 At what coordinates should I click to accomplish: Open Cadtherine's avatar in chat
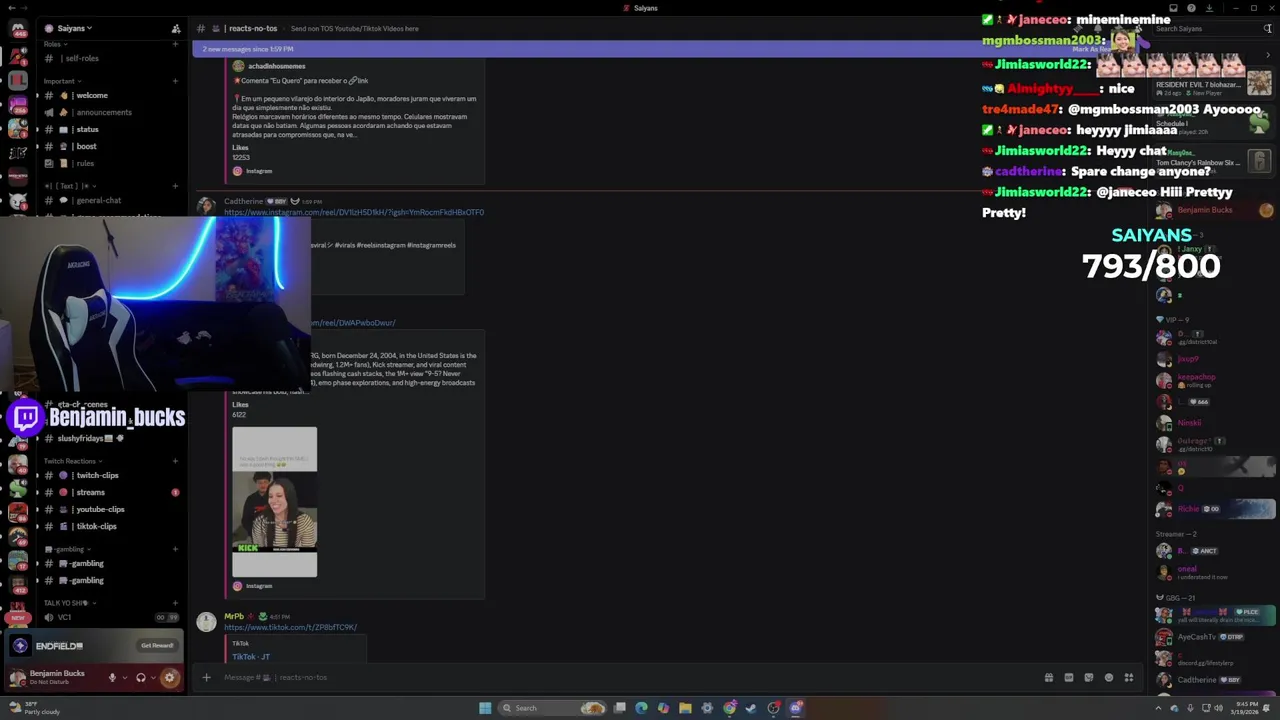point(206,206)
